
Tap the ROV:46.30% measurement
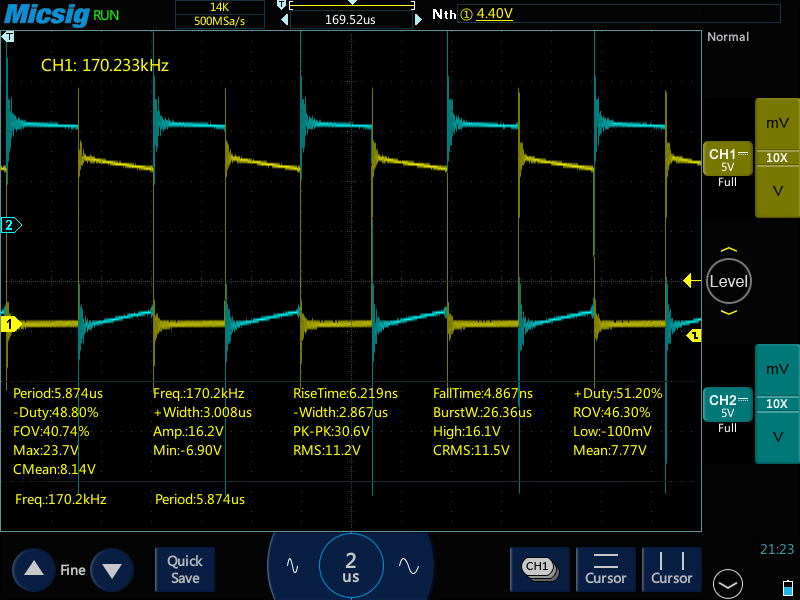click(x=611, y=412)
